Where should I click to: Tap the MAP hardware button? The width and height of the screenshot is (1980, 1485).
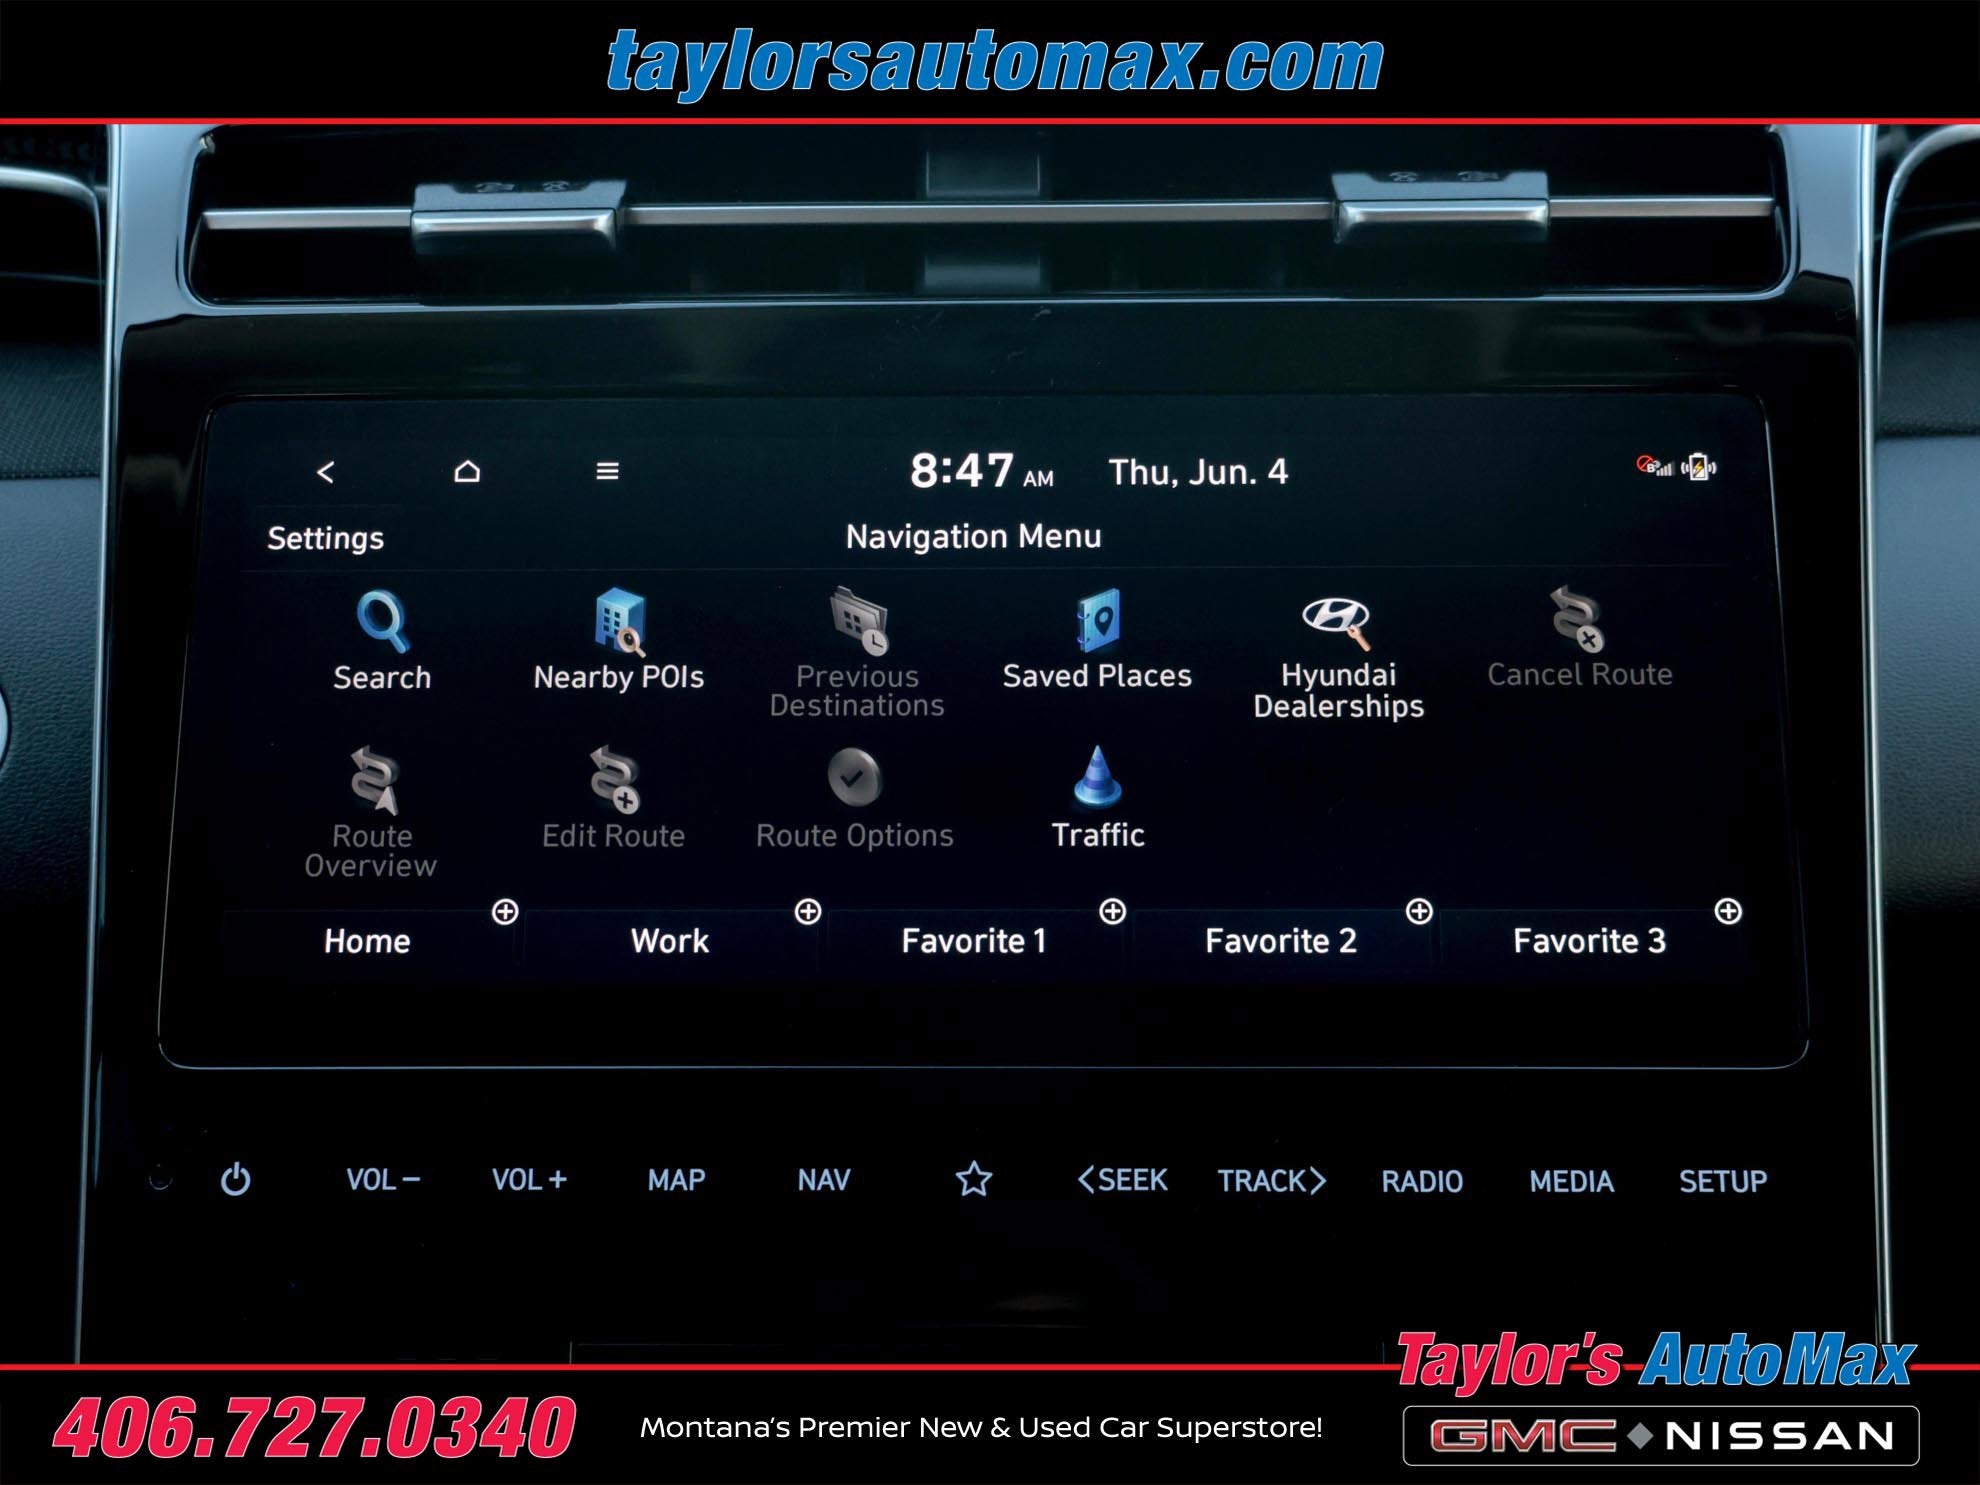(676, 1180)
